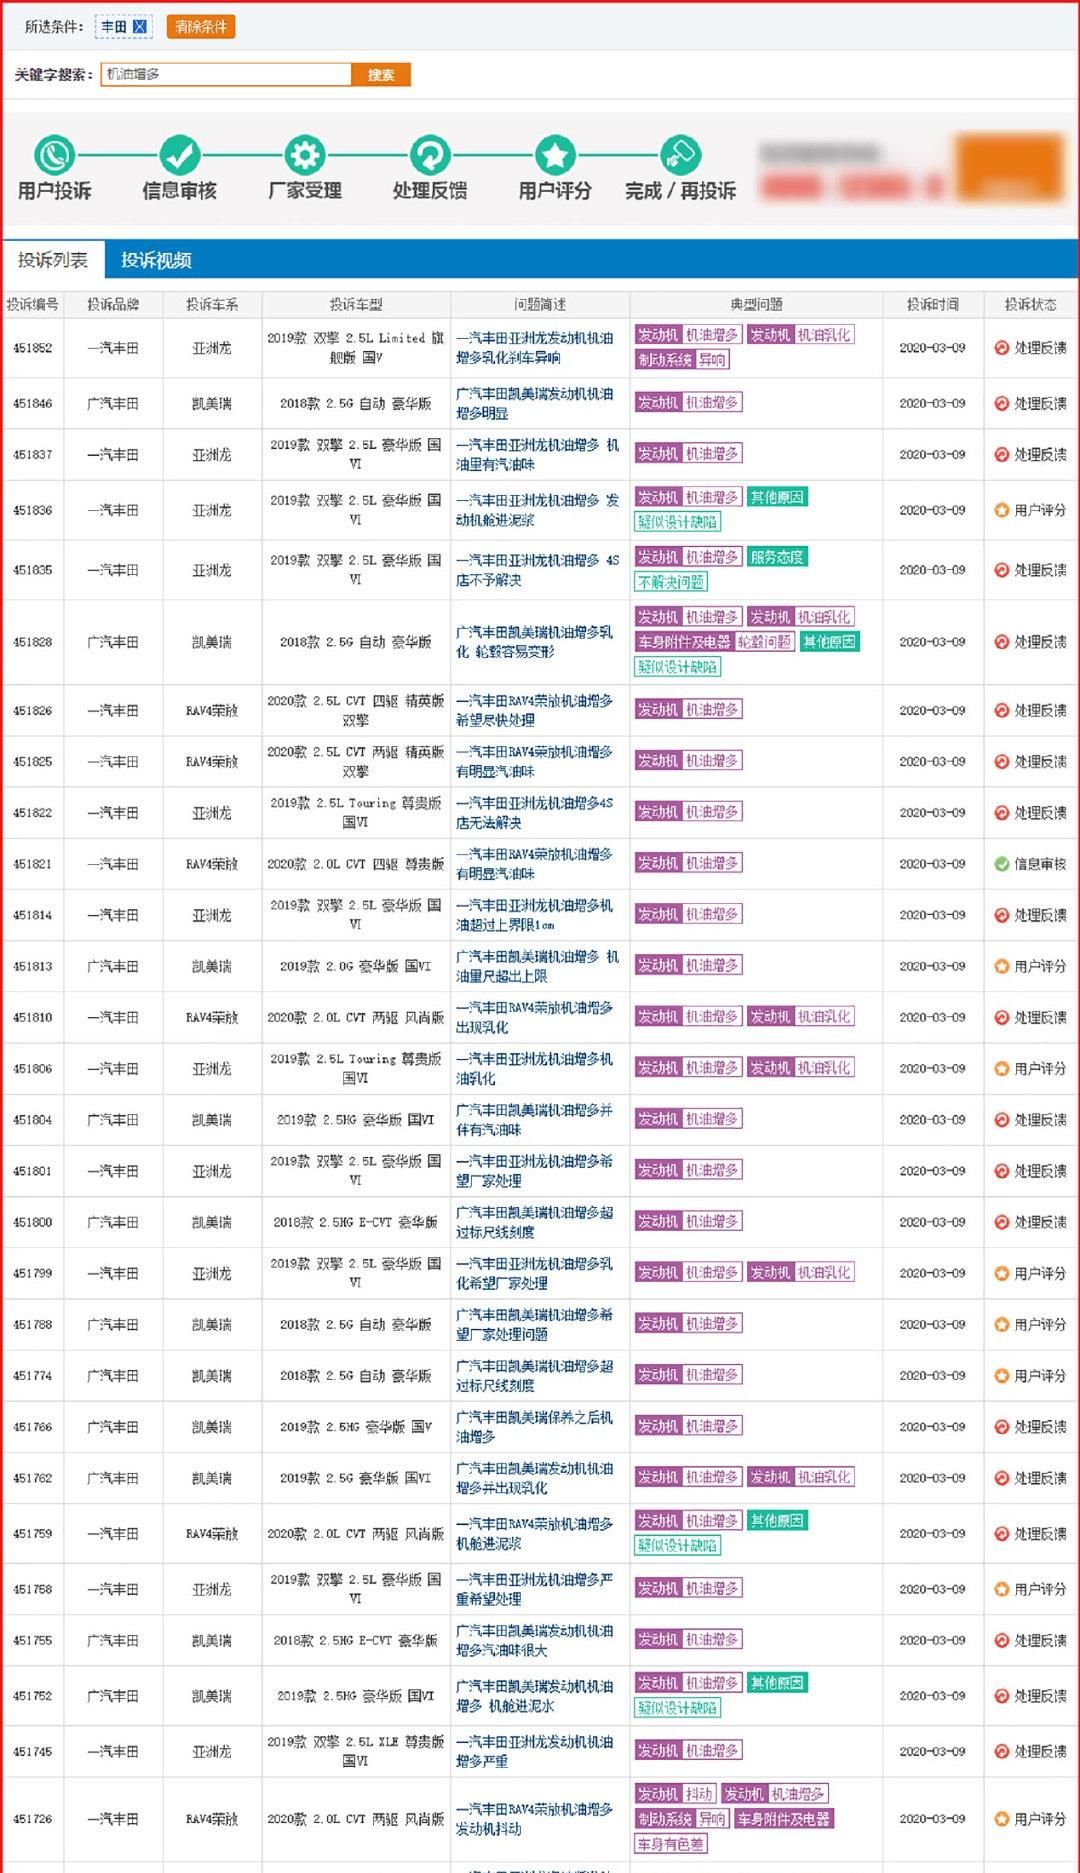Click the 处理反馈 status icon for complaint 451762
Screen dimensions: 1080x1873
(1001, 1478)
